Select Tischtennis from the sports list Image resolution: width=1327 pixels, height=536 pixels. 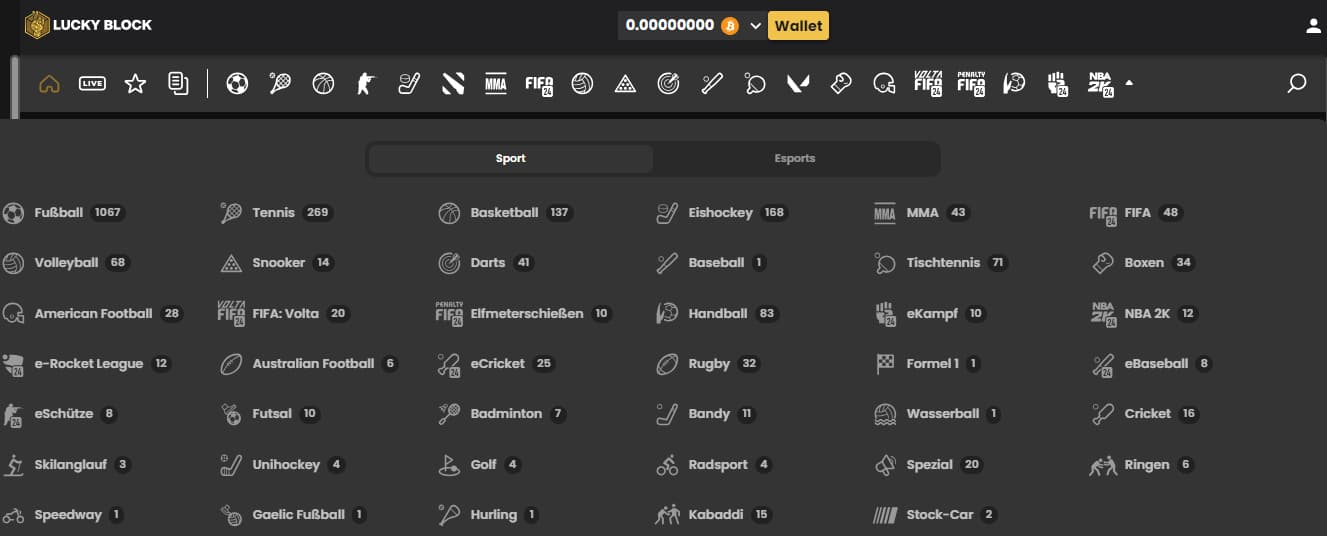(942, 263)
